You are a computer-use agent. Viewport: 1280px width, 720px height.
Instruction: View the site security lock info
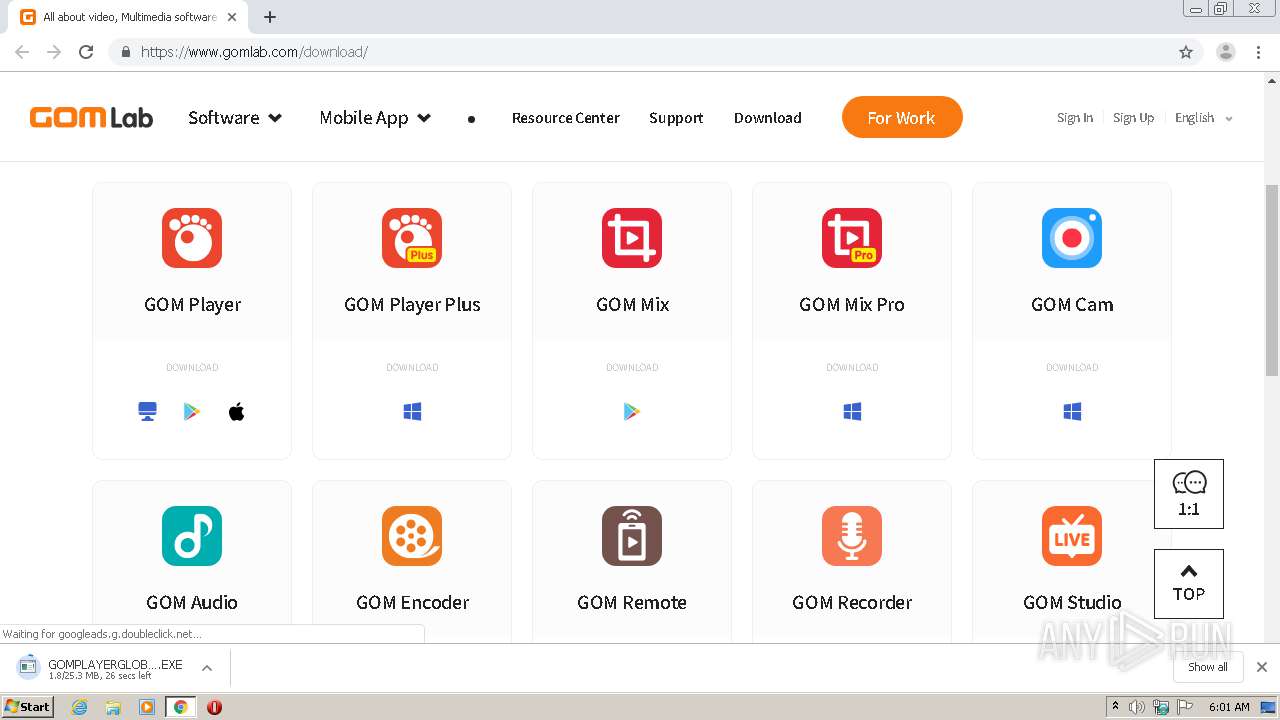(125, 52)
